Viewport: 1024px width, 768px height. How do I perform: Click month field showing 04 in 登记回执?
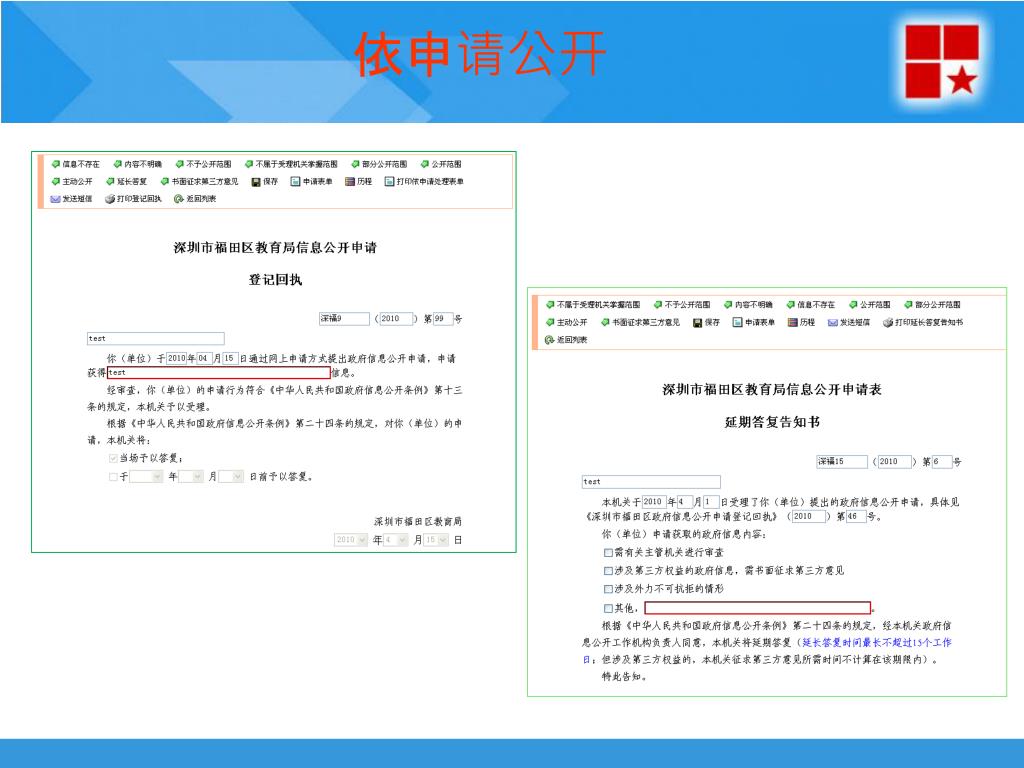(x=204, y=359)
